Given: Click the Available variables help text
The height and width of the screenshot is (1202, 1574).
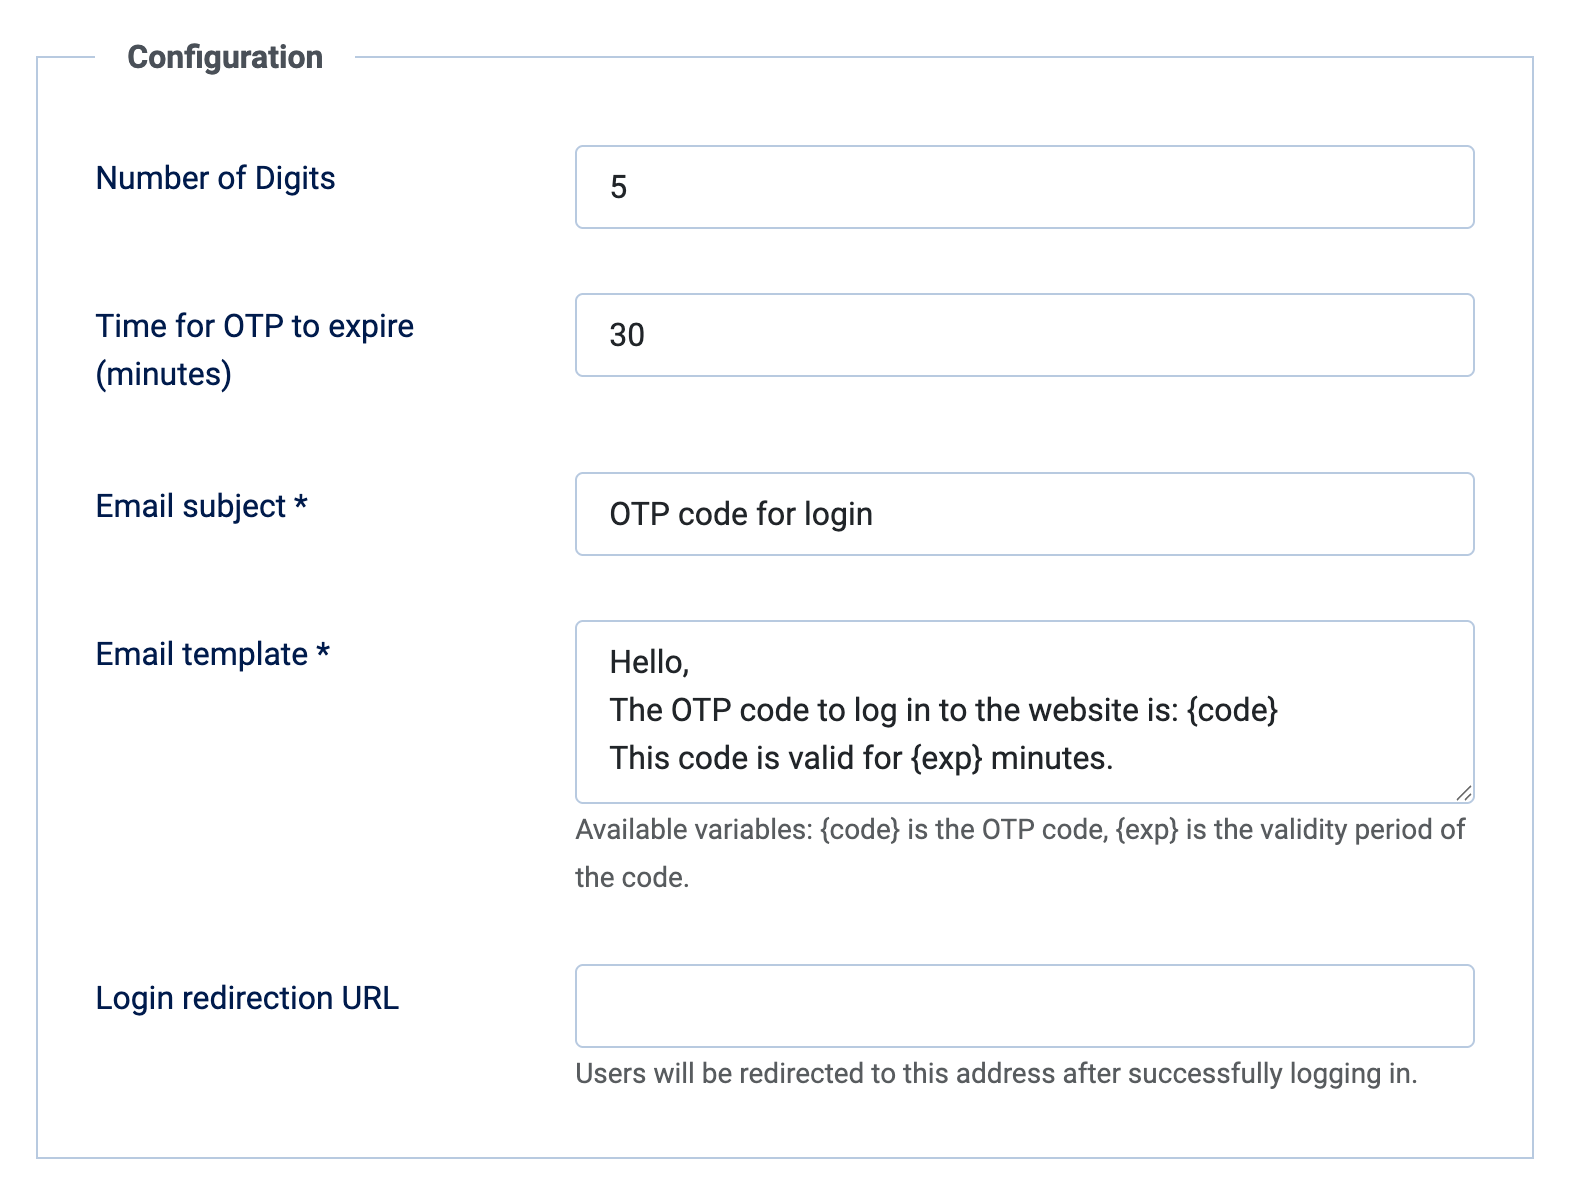Looking at the screenshot, I should click(1019, 830).
